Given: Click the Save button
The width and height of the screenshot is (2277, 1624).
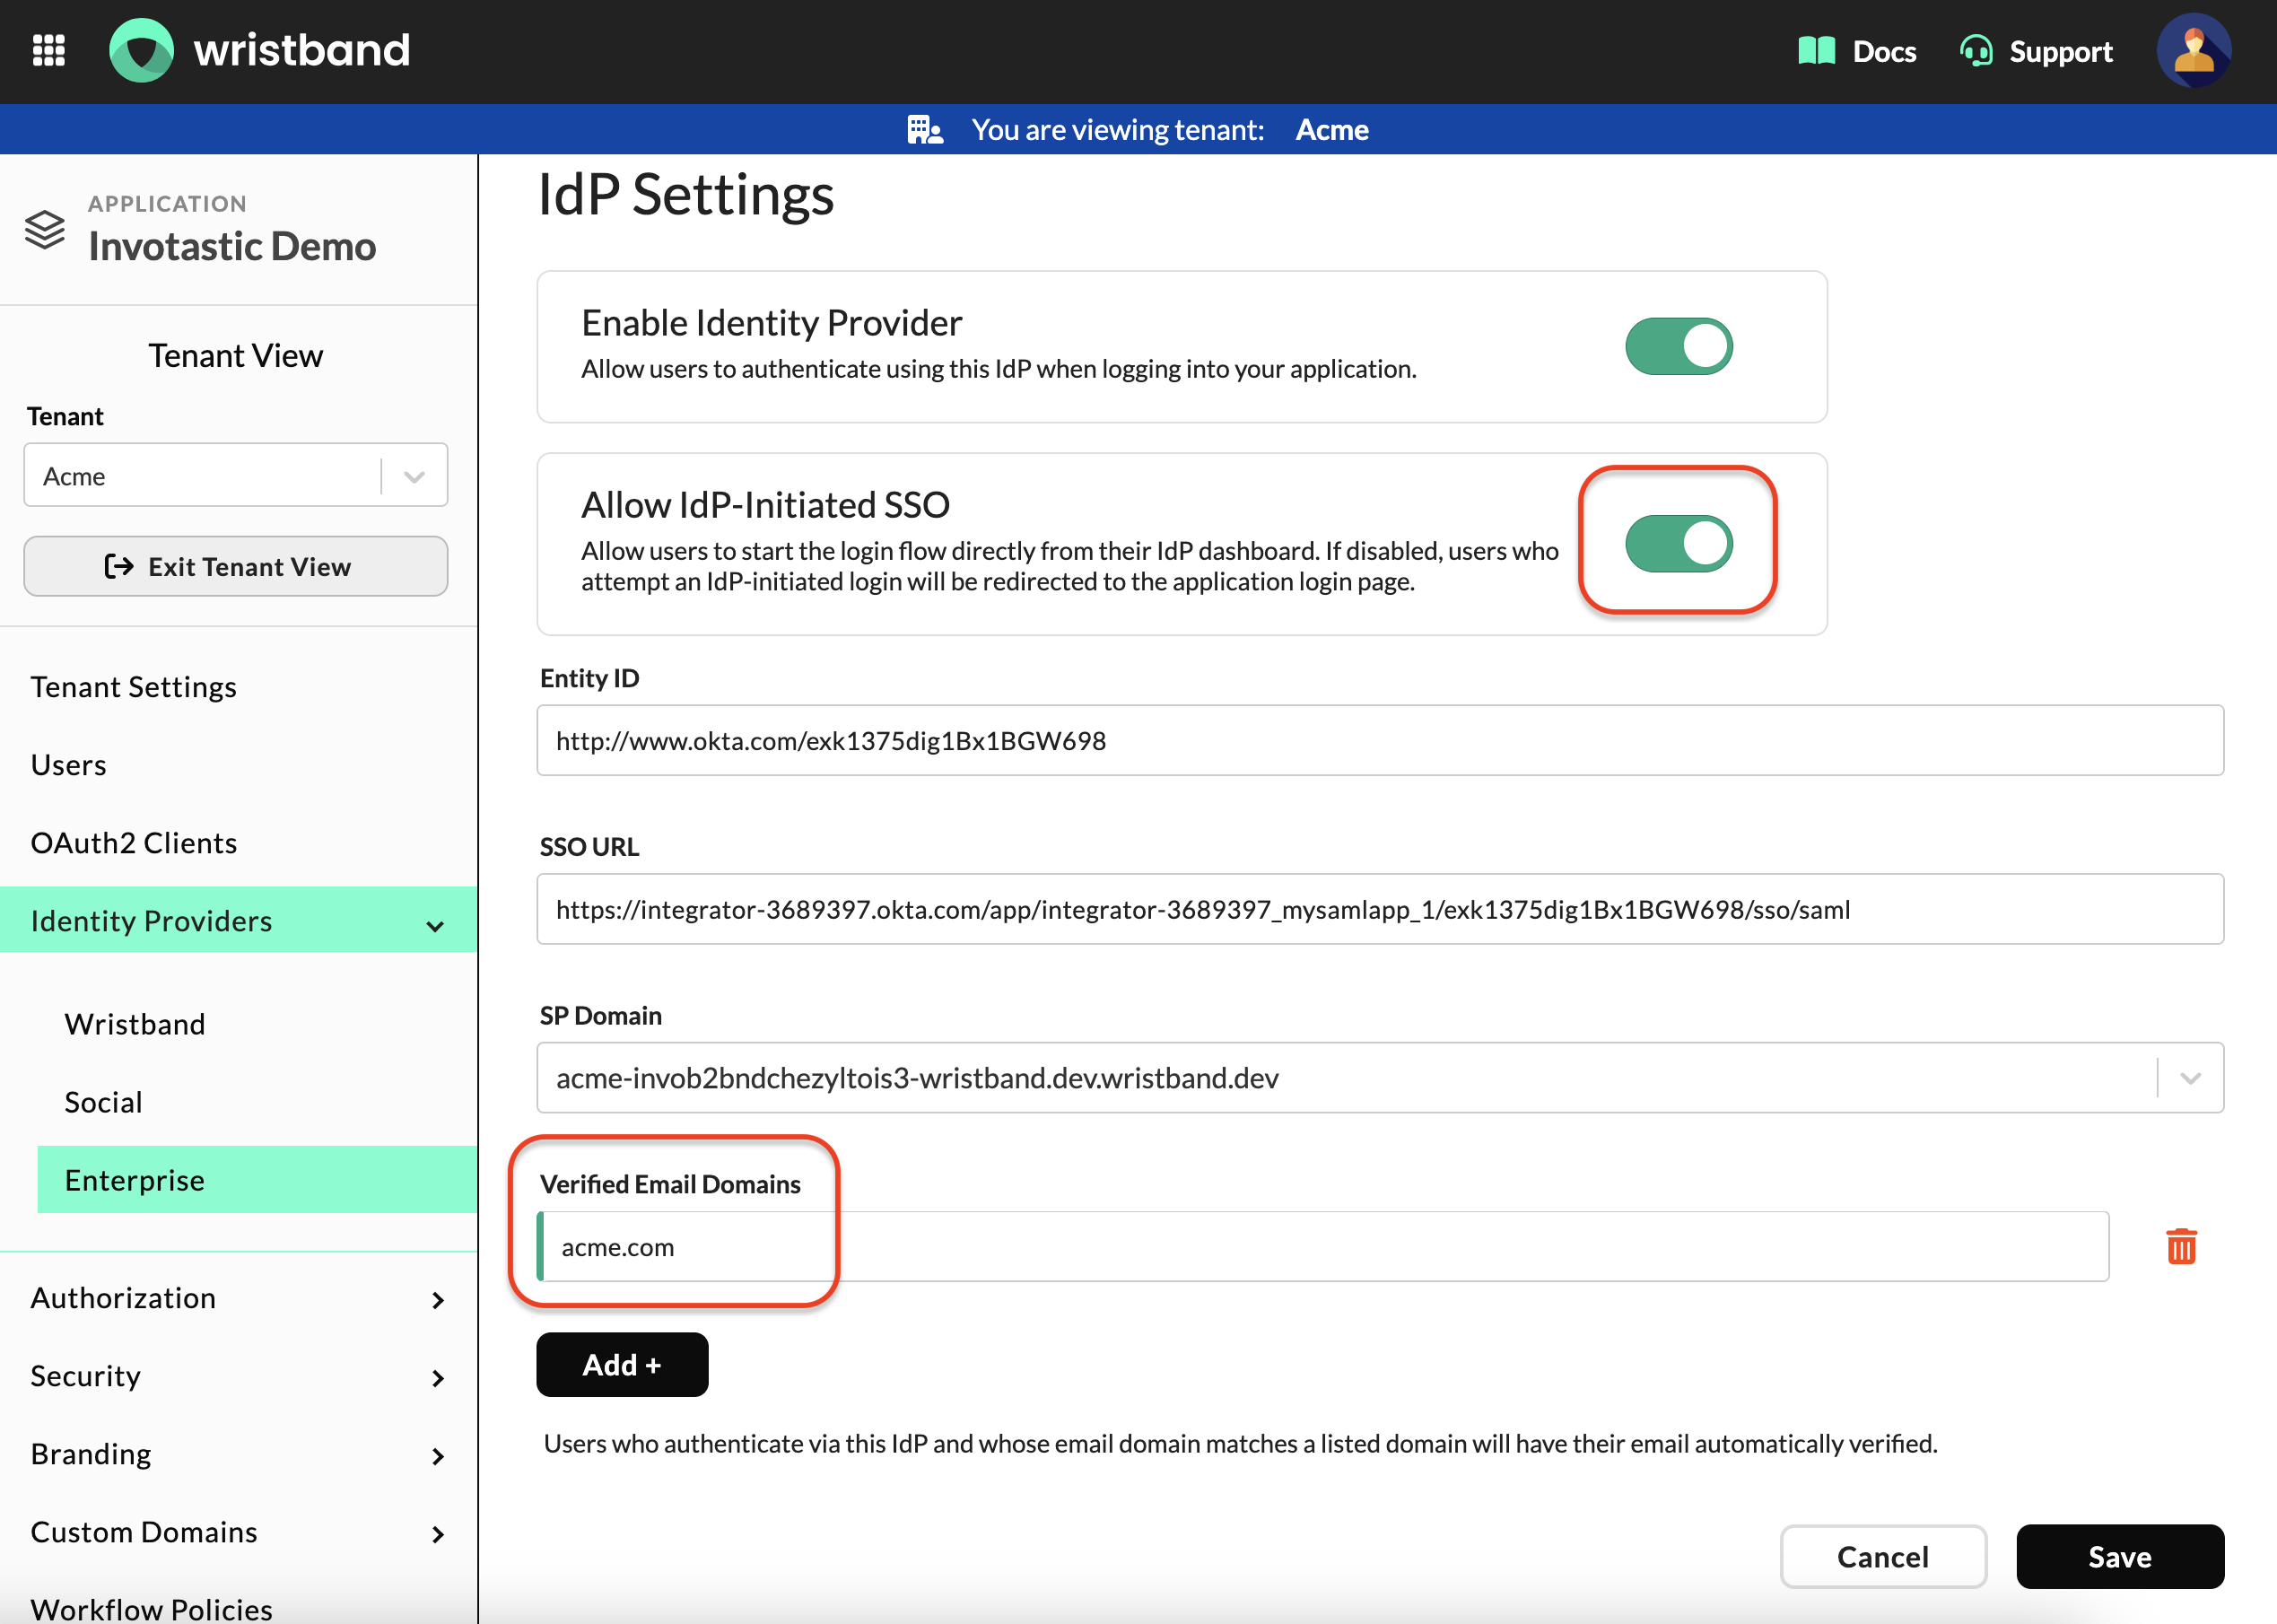Looking at the screenshot, I should pyautogui.click(x=2119, y=1556).
